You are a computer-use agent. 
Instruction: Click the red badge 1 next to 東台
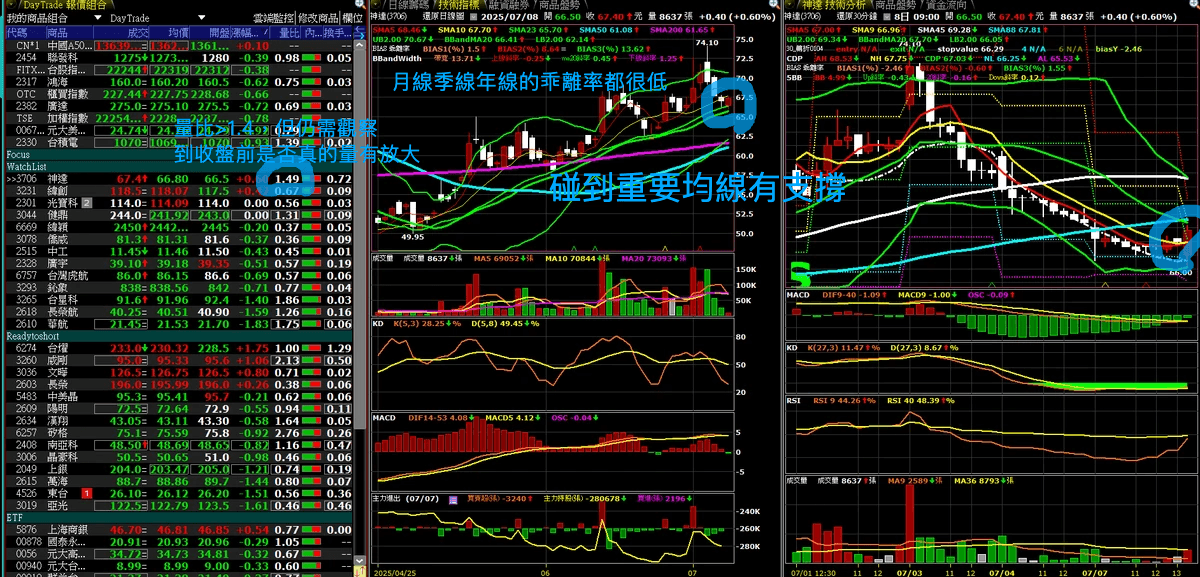pyautogui.click(x=87, y=493)
